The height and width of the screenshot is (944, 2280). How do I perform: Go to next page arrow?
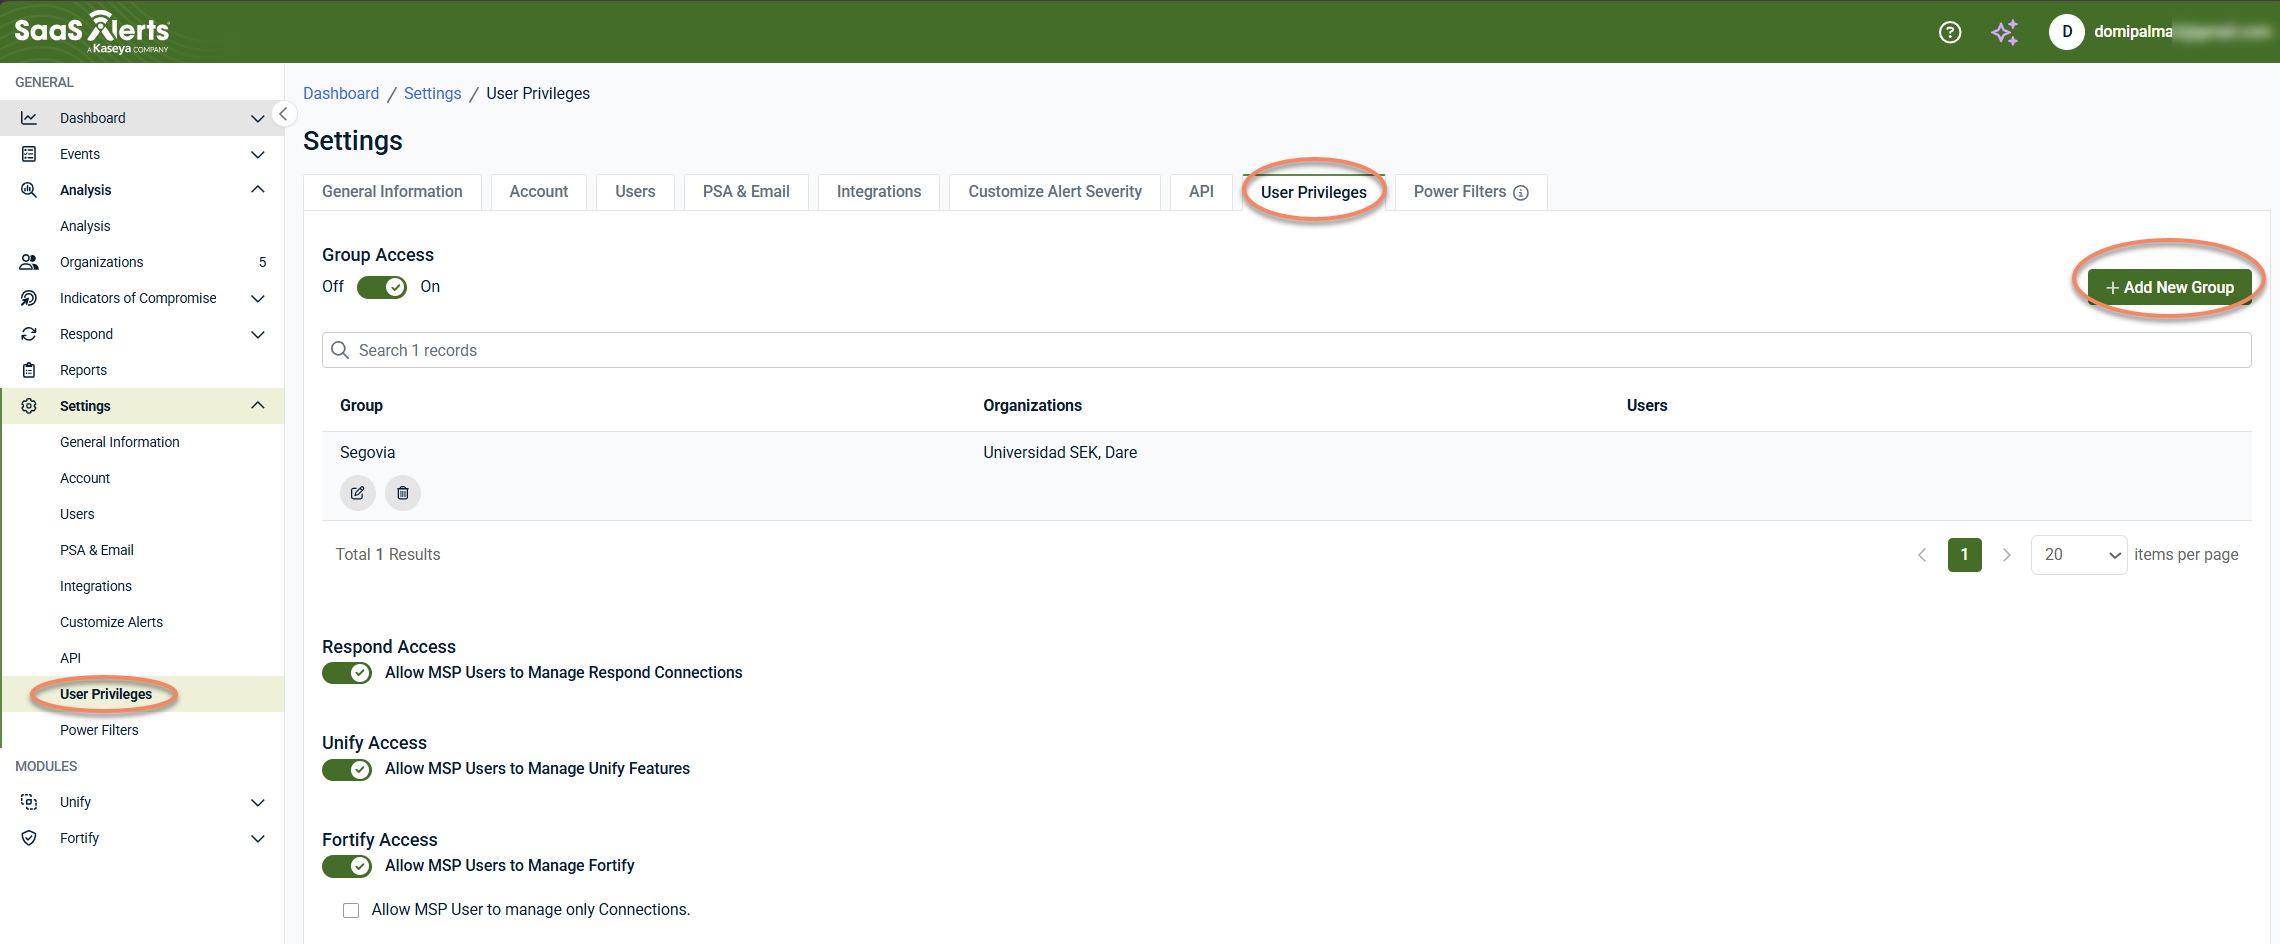tap(2006, 555)
